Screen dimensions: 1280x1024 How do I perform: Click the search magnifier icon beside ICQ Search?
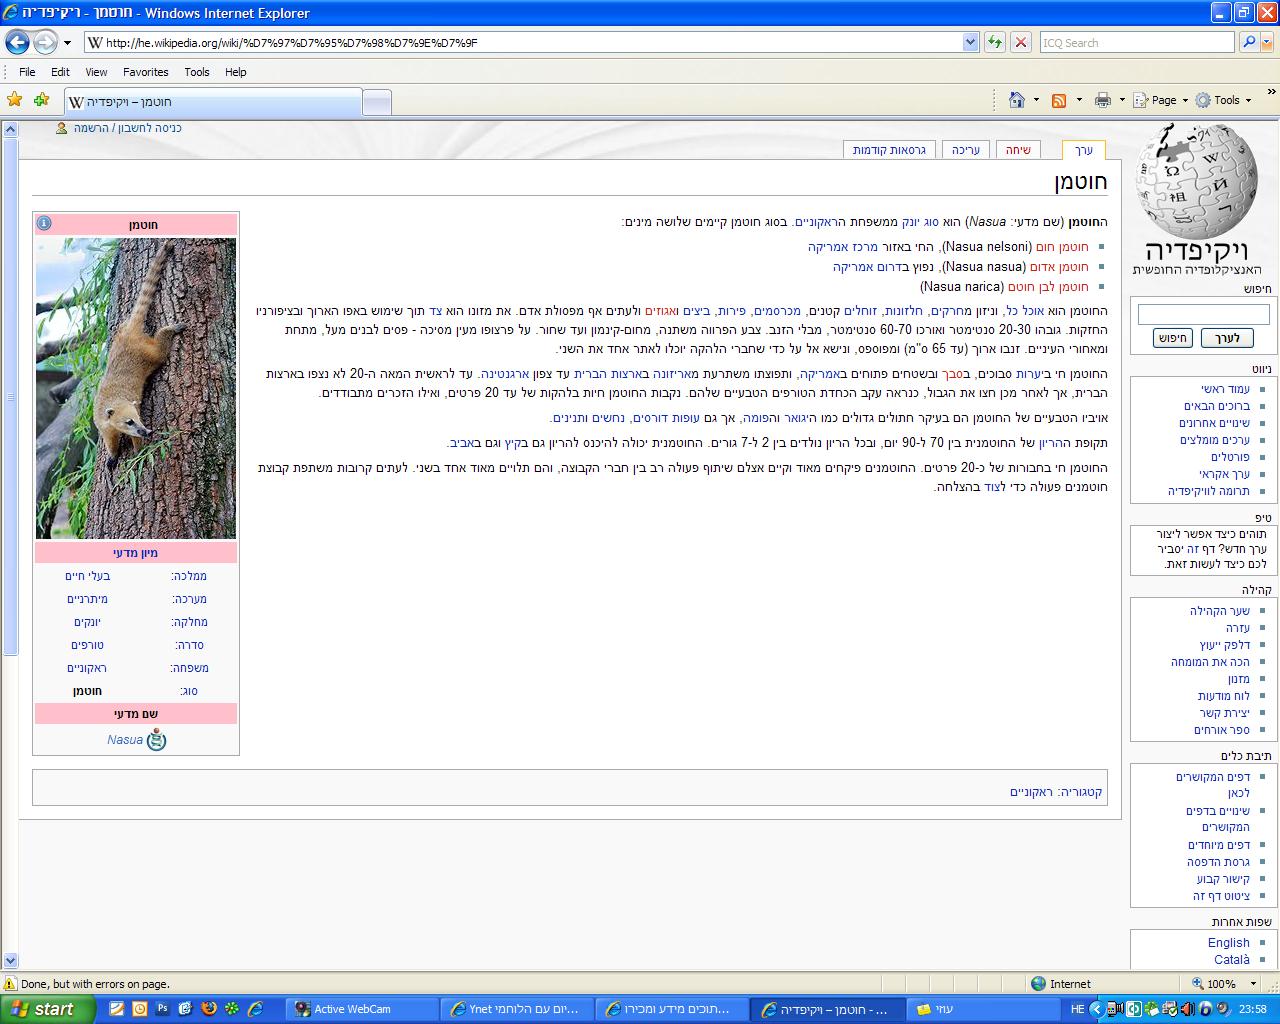pyautogui.click(x=1248, y=42)
